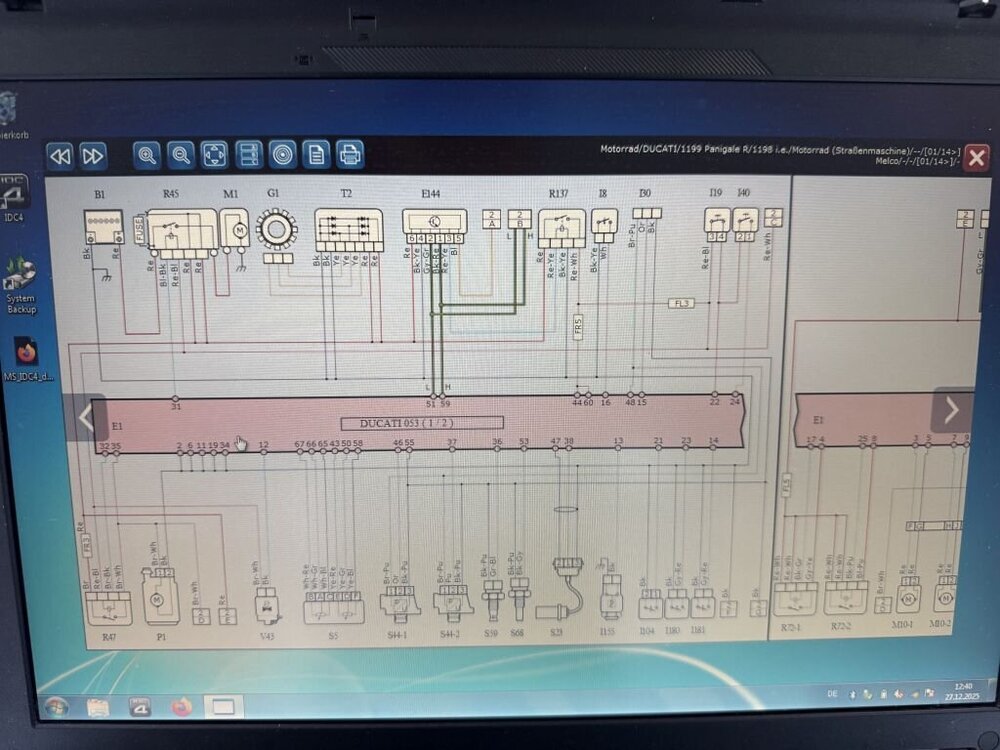Select the FL3 label on diagram
The height and width of the screenshot is (750, 1000).
click(681, 303)
